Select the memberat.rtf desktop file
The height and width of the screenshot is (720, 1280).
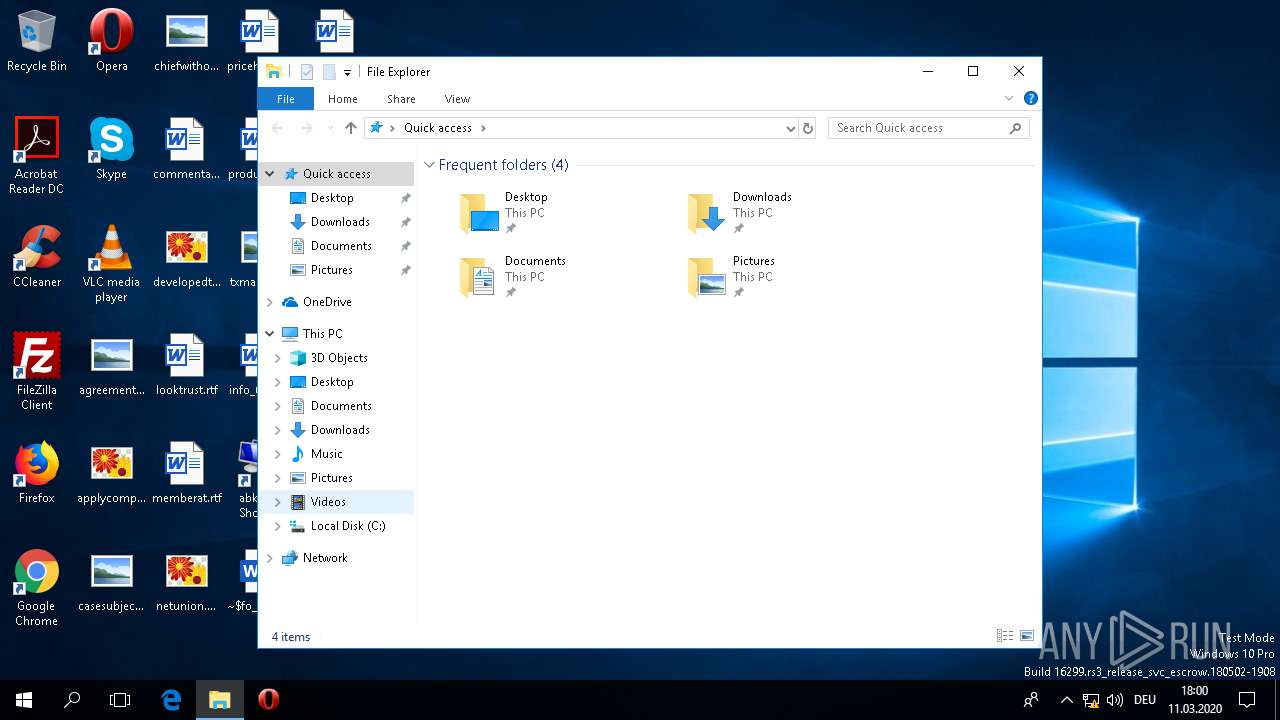186,473
